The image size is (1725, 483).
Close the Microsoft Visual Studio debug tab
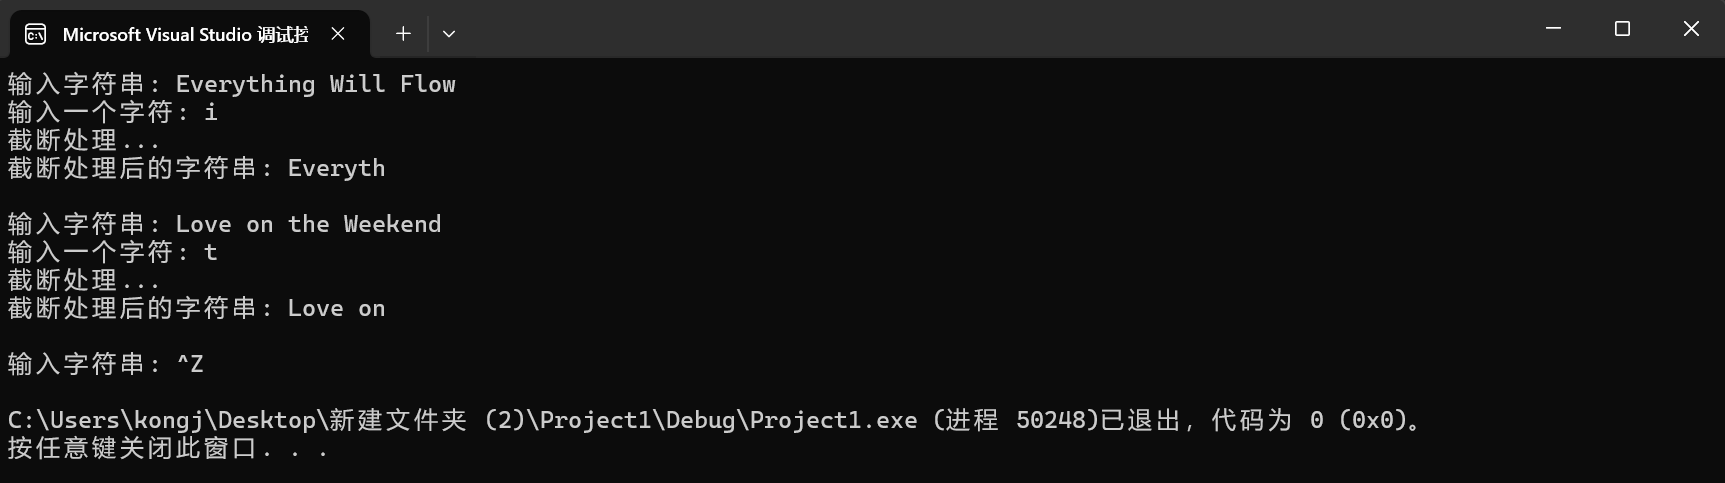click(338, 34)
